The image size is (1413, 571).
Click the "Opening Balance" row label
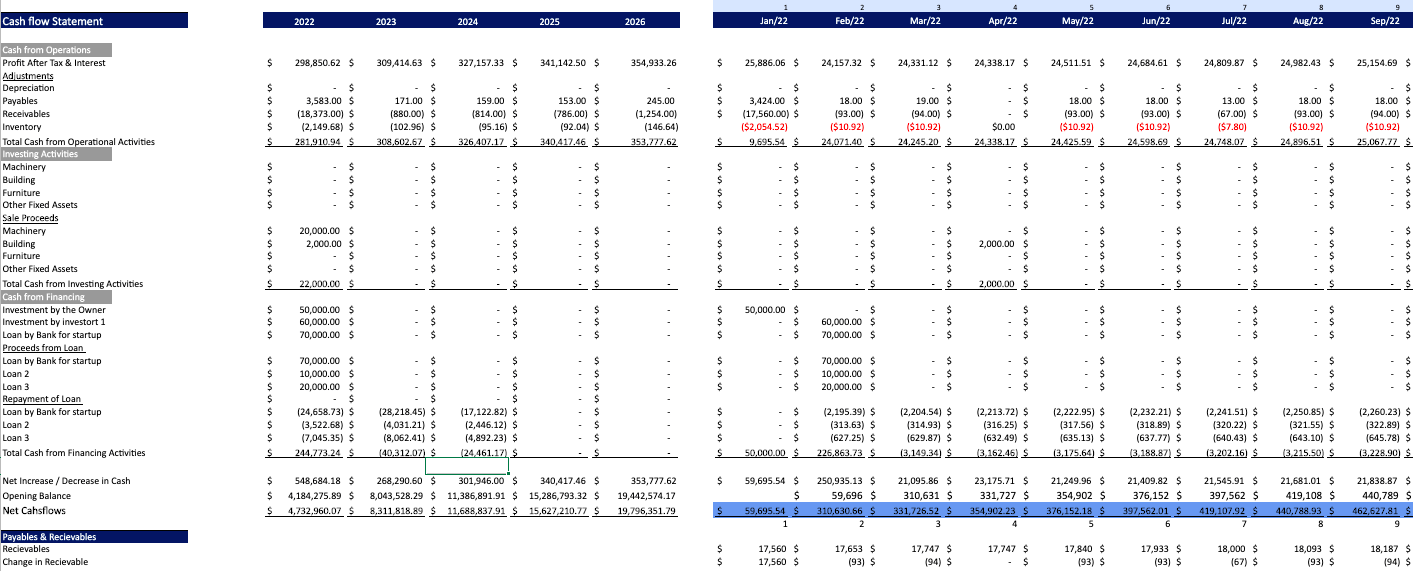pos(36,496)
